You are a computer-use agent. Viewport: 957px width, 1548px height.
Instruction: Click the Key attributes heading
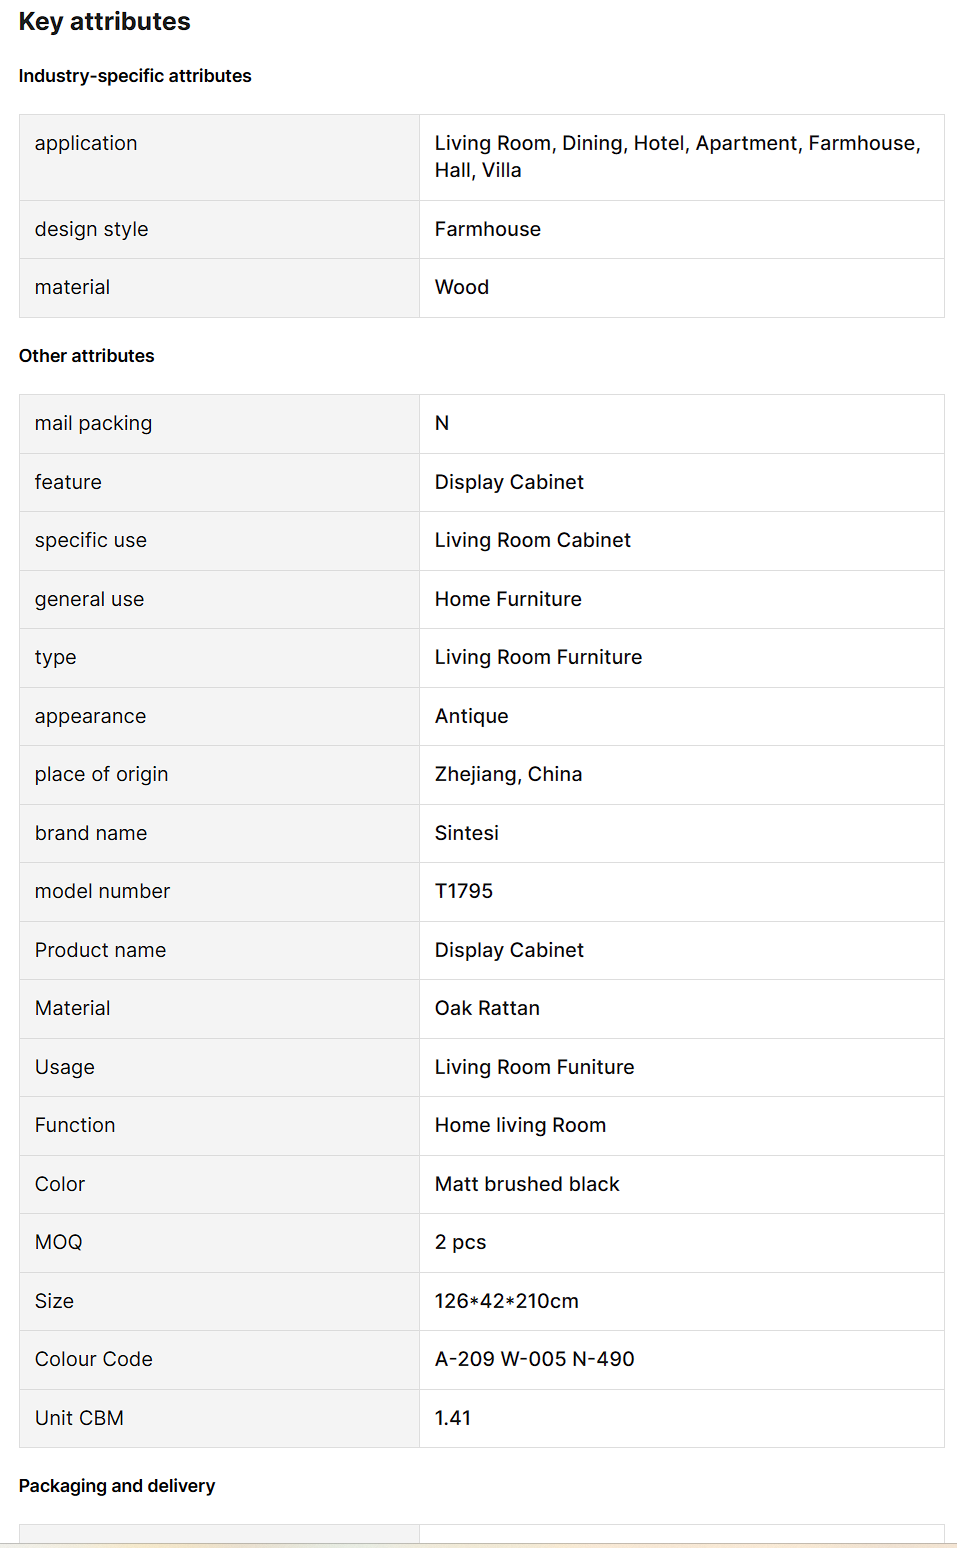click(x=104, y=22)
